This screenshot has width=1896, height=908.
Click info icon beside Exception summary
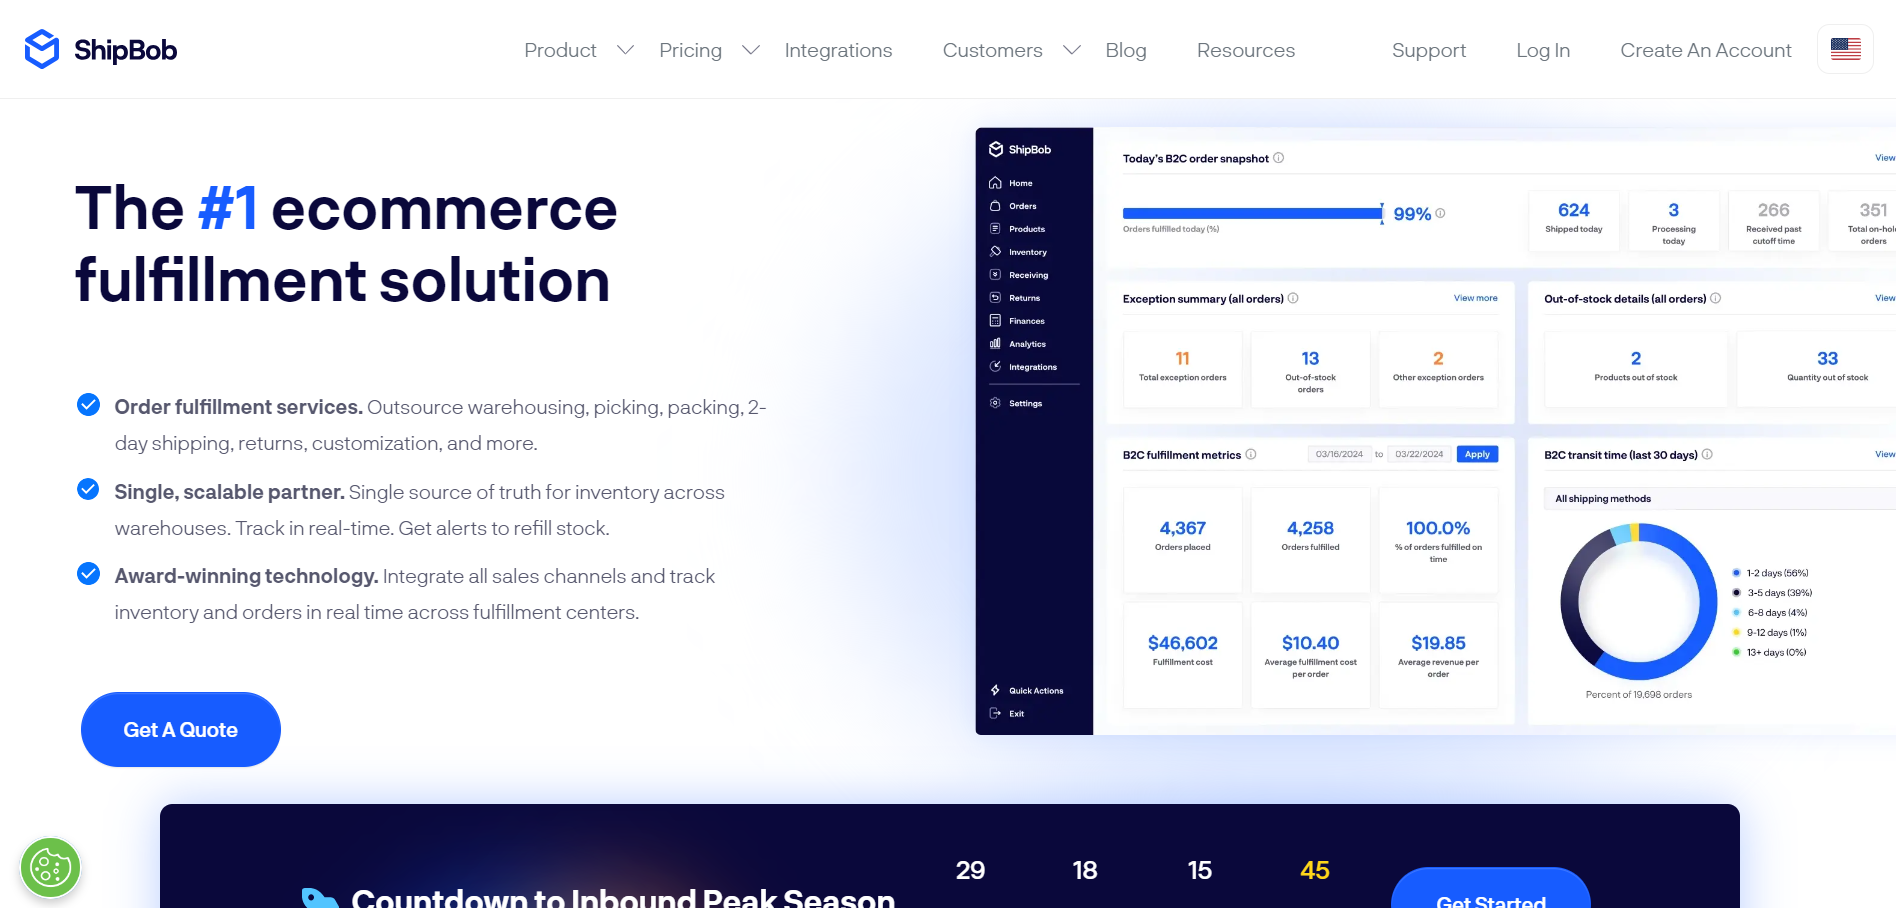[1293, 298]
